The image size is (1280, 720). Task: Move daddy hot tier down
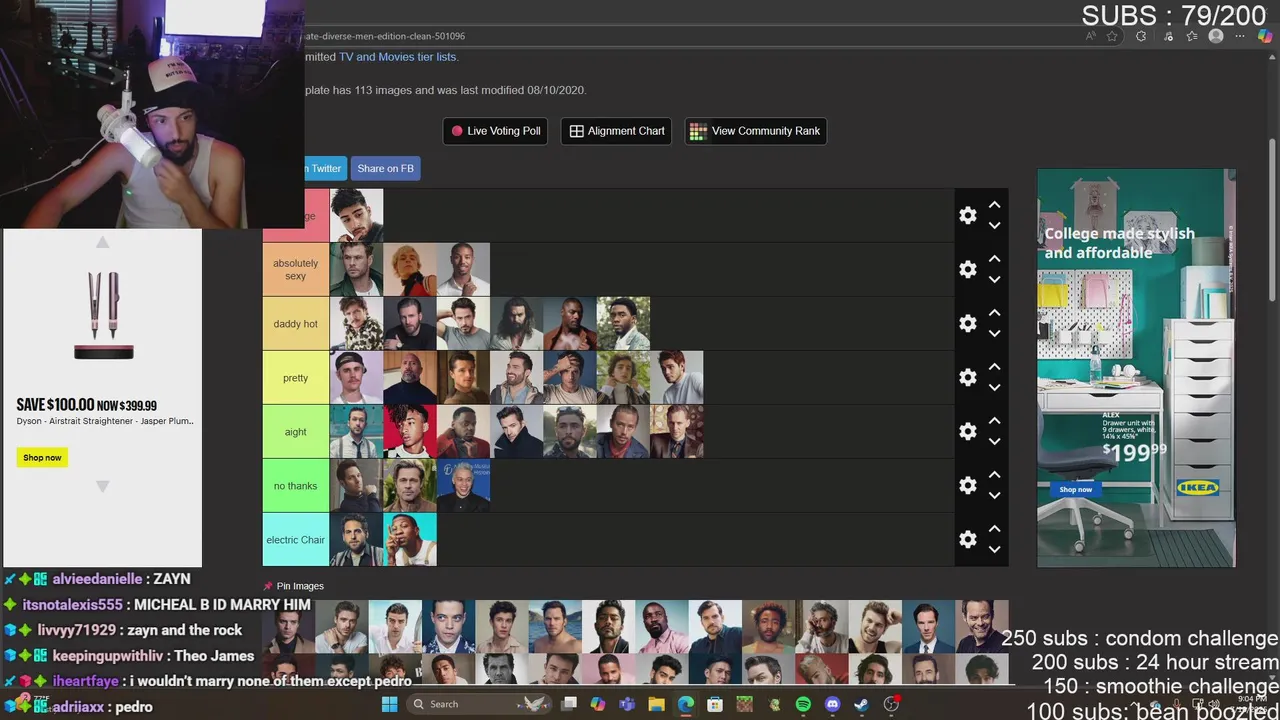click(994, 334)
